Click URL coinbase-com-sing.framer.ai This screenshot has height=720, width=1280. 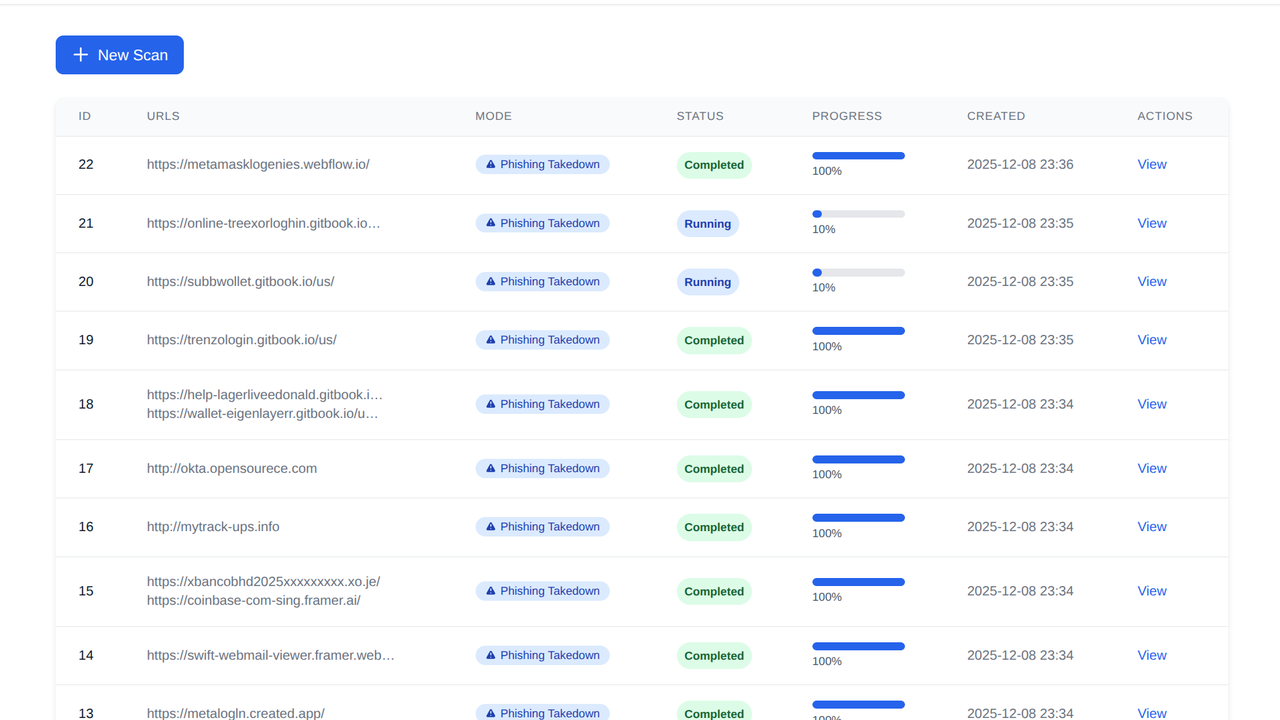[x=254, y=600]
